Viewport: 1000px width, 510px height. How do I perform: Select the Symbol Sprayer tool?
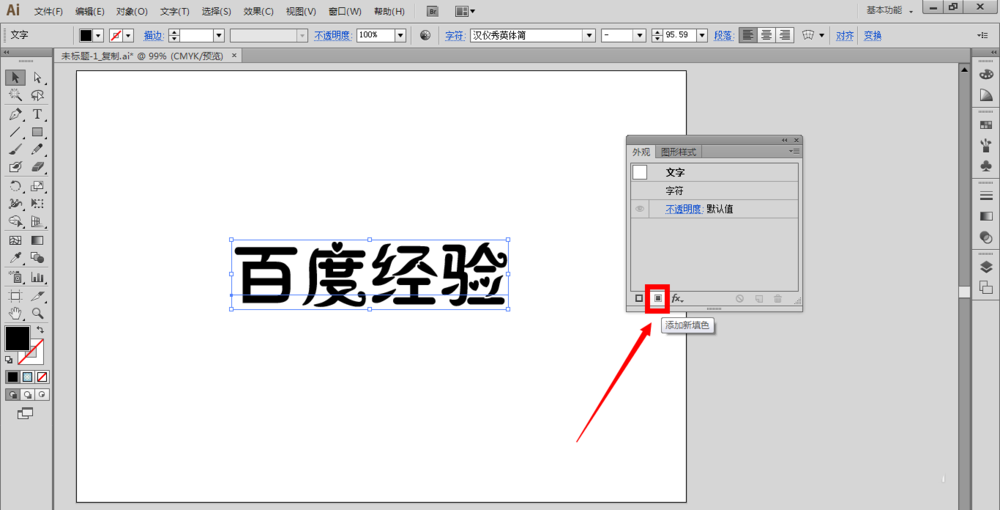[x=15, y=277]
